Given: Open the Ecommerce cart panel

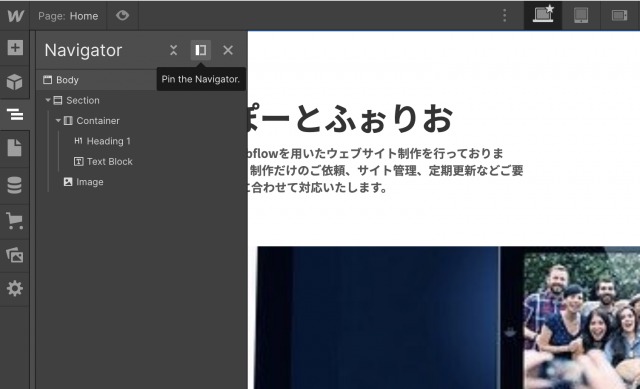Looking at the screenshot, I should coord(15,220).
